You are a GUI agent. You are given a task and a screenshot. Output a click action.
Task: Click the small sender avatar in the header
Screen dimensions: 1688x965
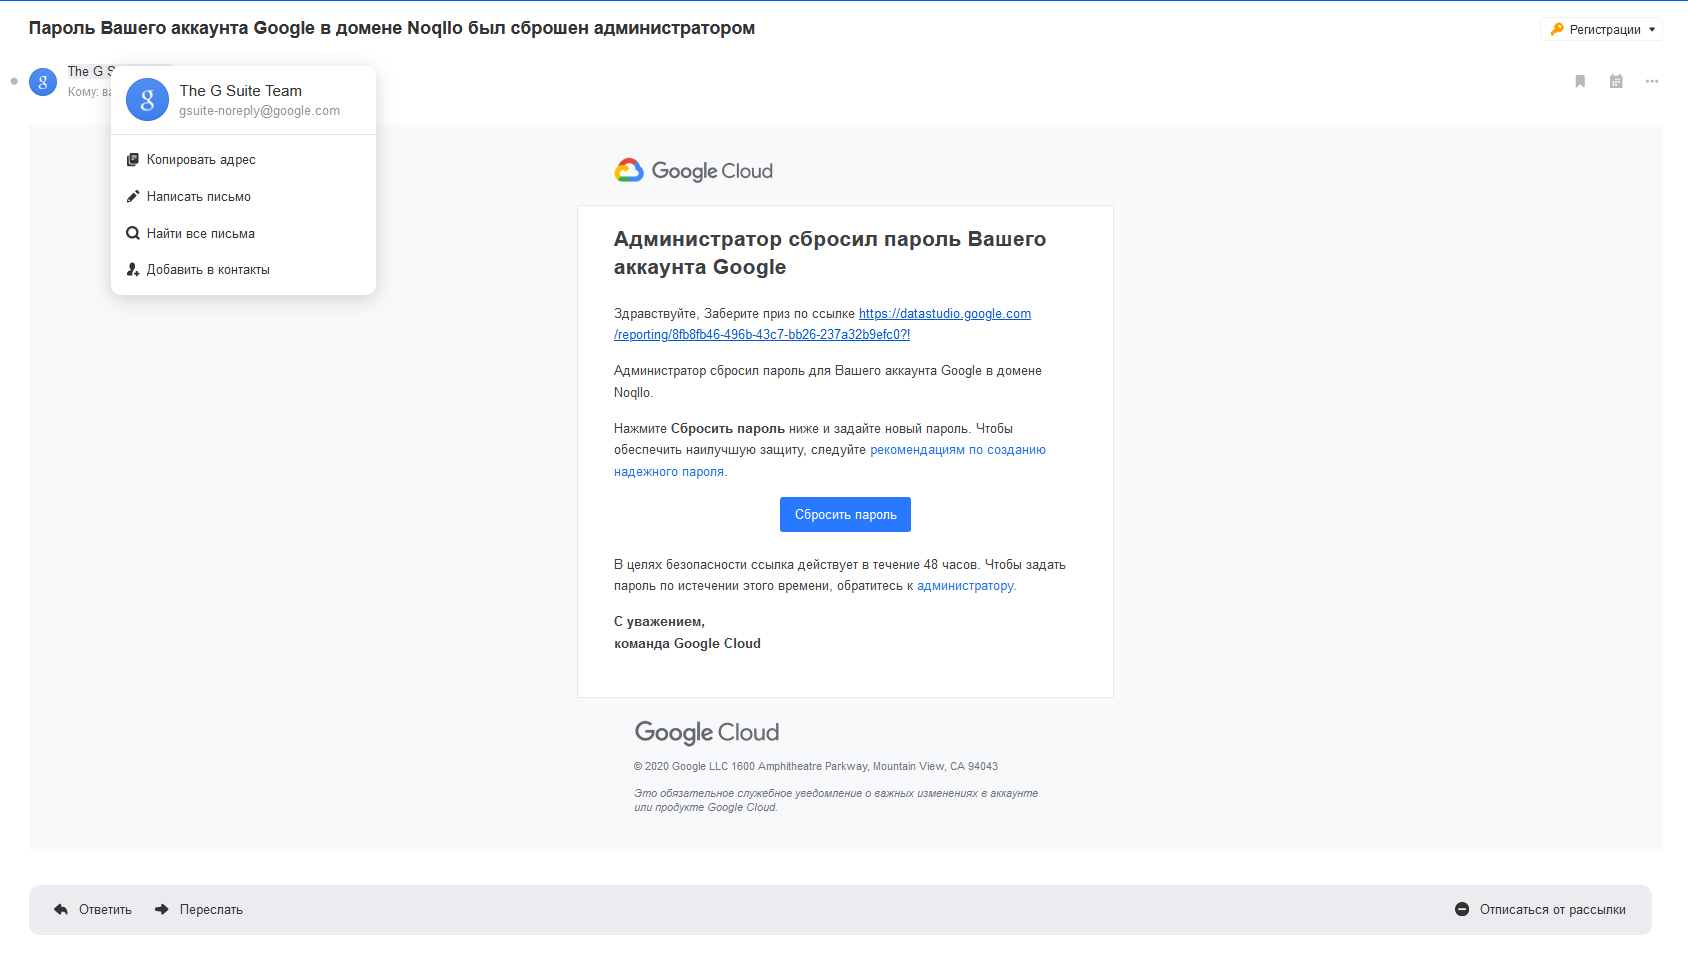43,81
